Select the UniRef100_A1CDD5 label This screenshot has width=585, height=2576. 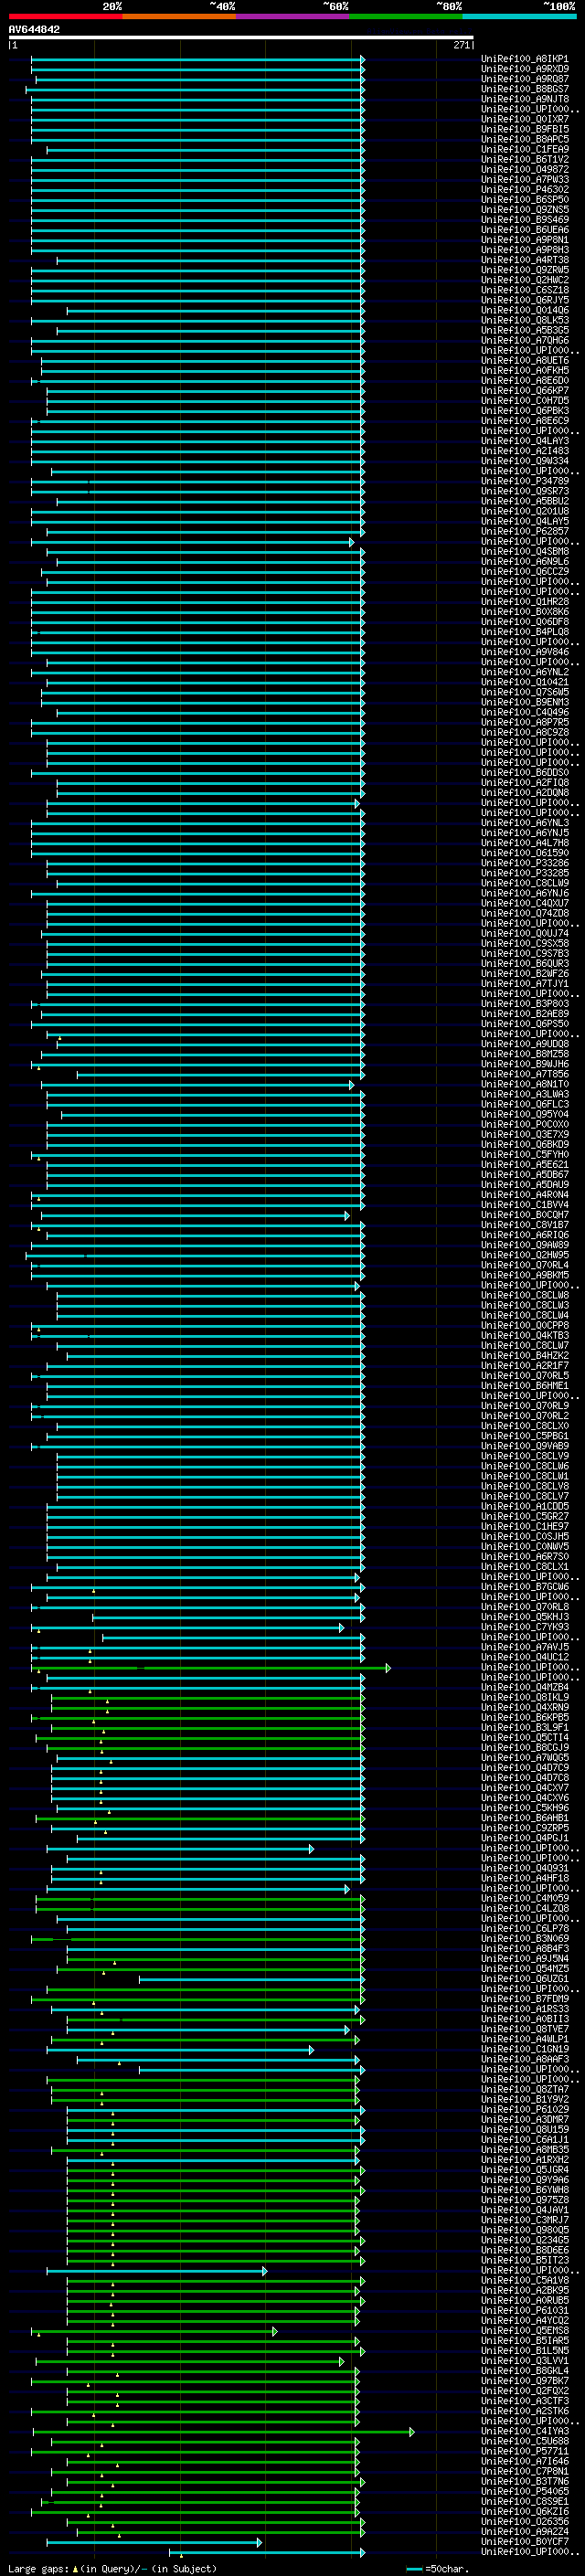point(525,1506)
